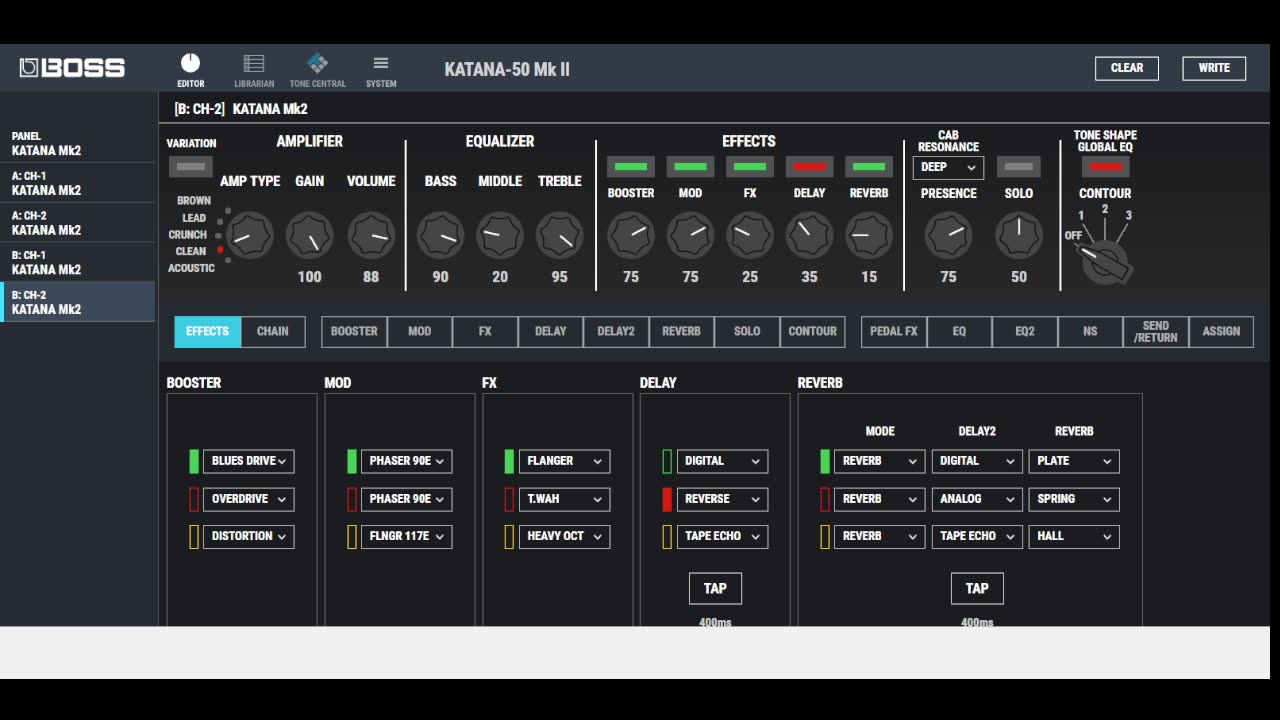
Task: Click the Middle EQ knob
Action: [x=500, y=236]
